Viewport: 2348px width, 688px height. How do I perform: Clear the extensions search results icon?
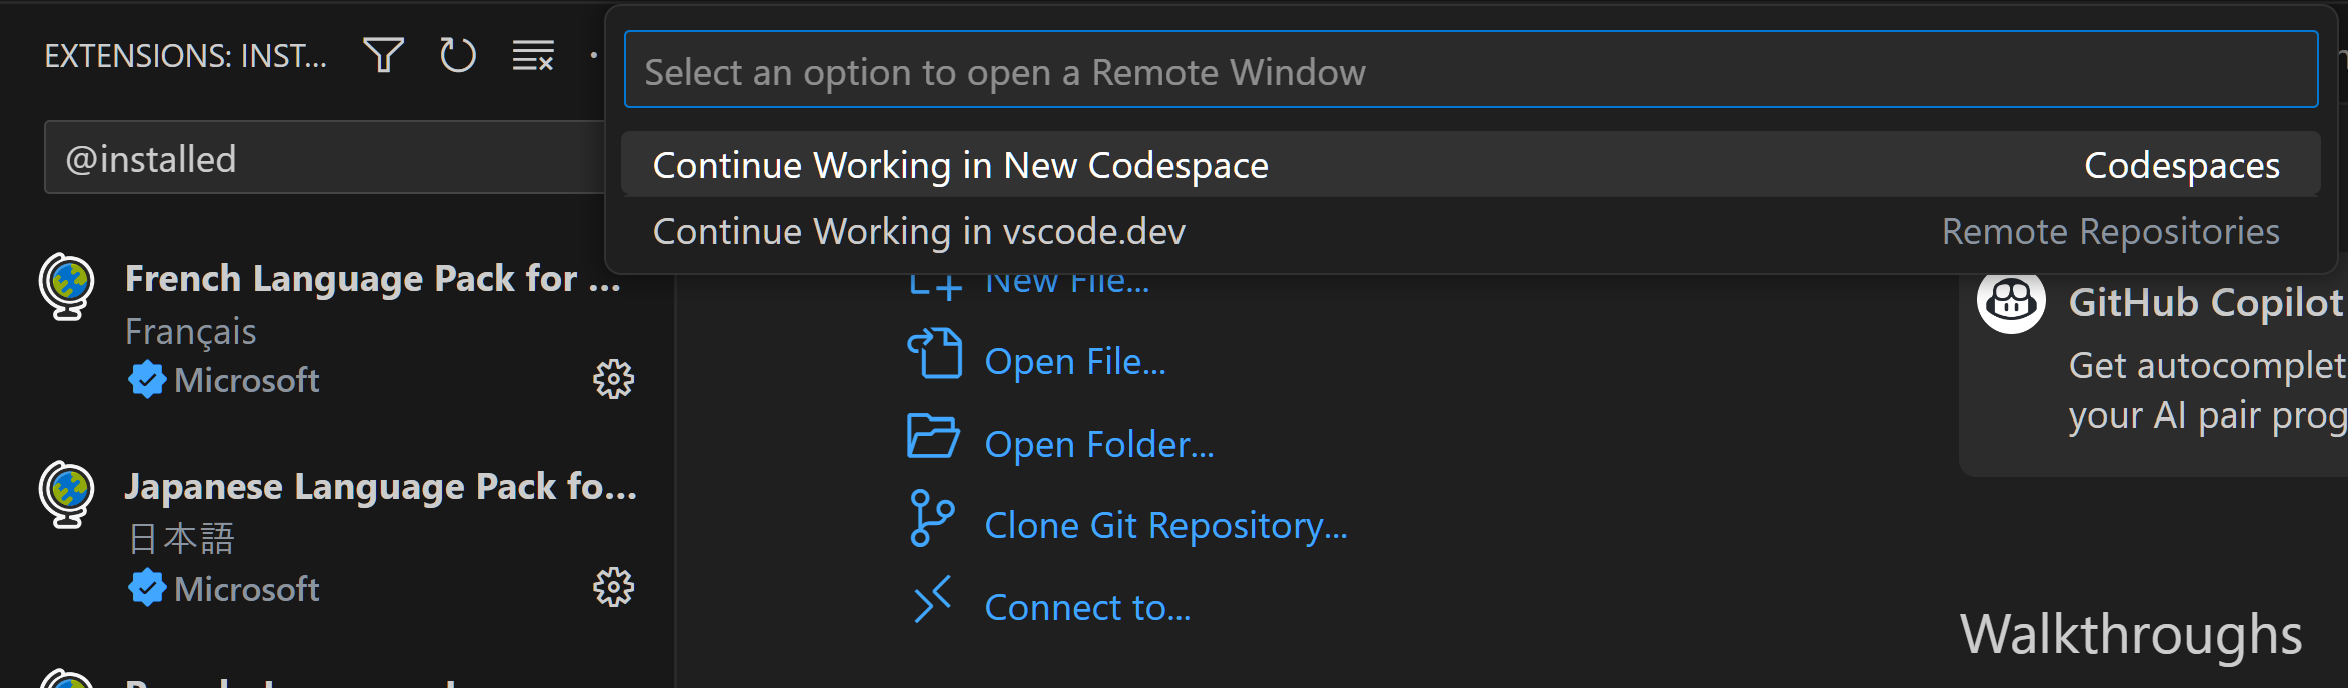coord(531,55)
